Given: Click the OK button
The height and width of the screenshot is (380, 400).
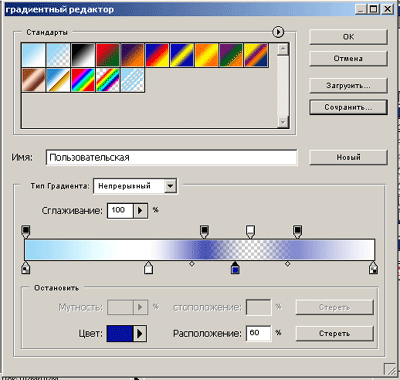Looking at the screenshot, I should point(348,37).
